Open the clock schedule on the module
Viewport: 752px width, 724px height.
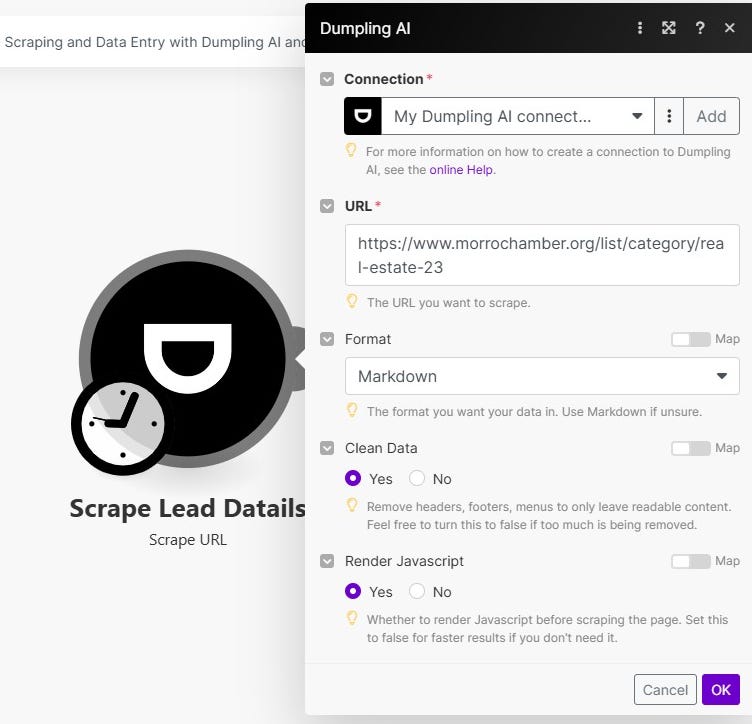click(x=123, y=423)
